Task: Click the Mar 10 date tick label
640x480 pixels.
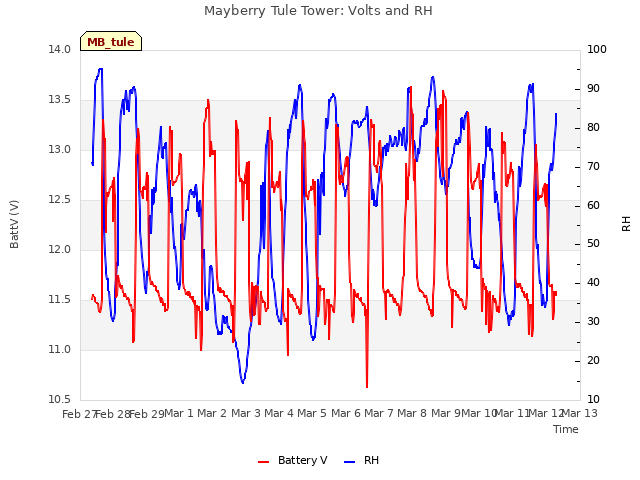Action: [479, 413]
